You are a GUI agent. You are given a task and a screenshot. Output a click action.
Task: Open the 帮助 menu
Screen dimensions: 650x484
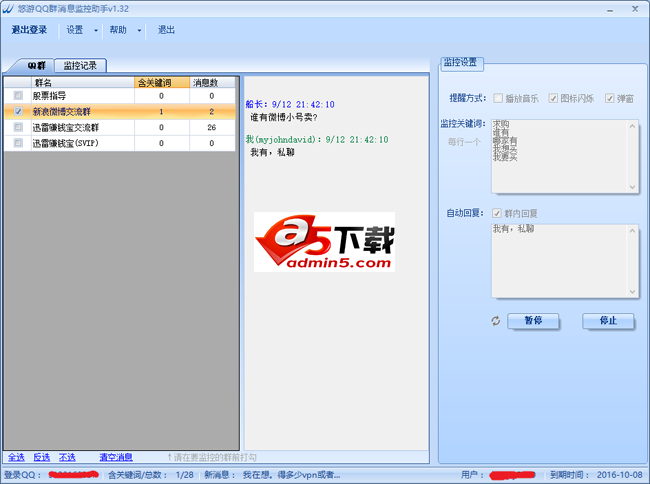[x=118, y=30]
